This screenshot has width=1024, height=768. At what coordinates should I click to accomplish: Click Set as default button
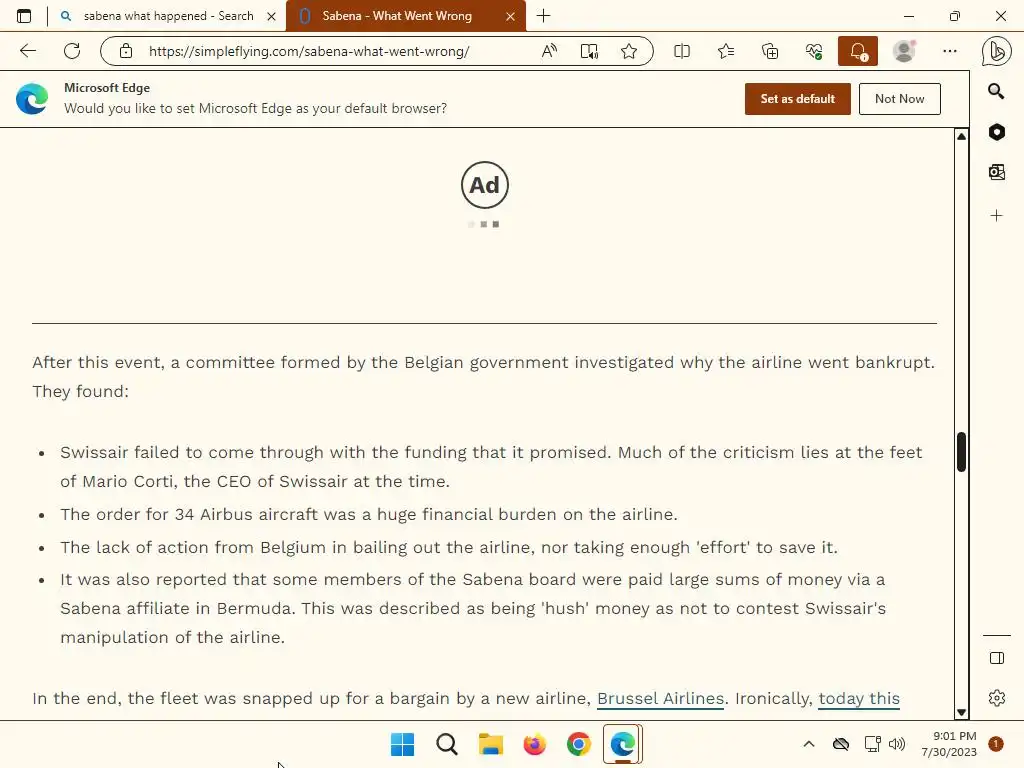[x=797, y=99]
